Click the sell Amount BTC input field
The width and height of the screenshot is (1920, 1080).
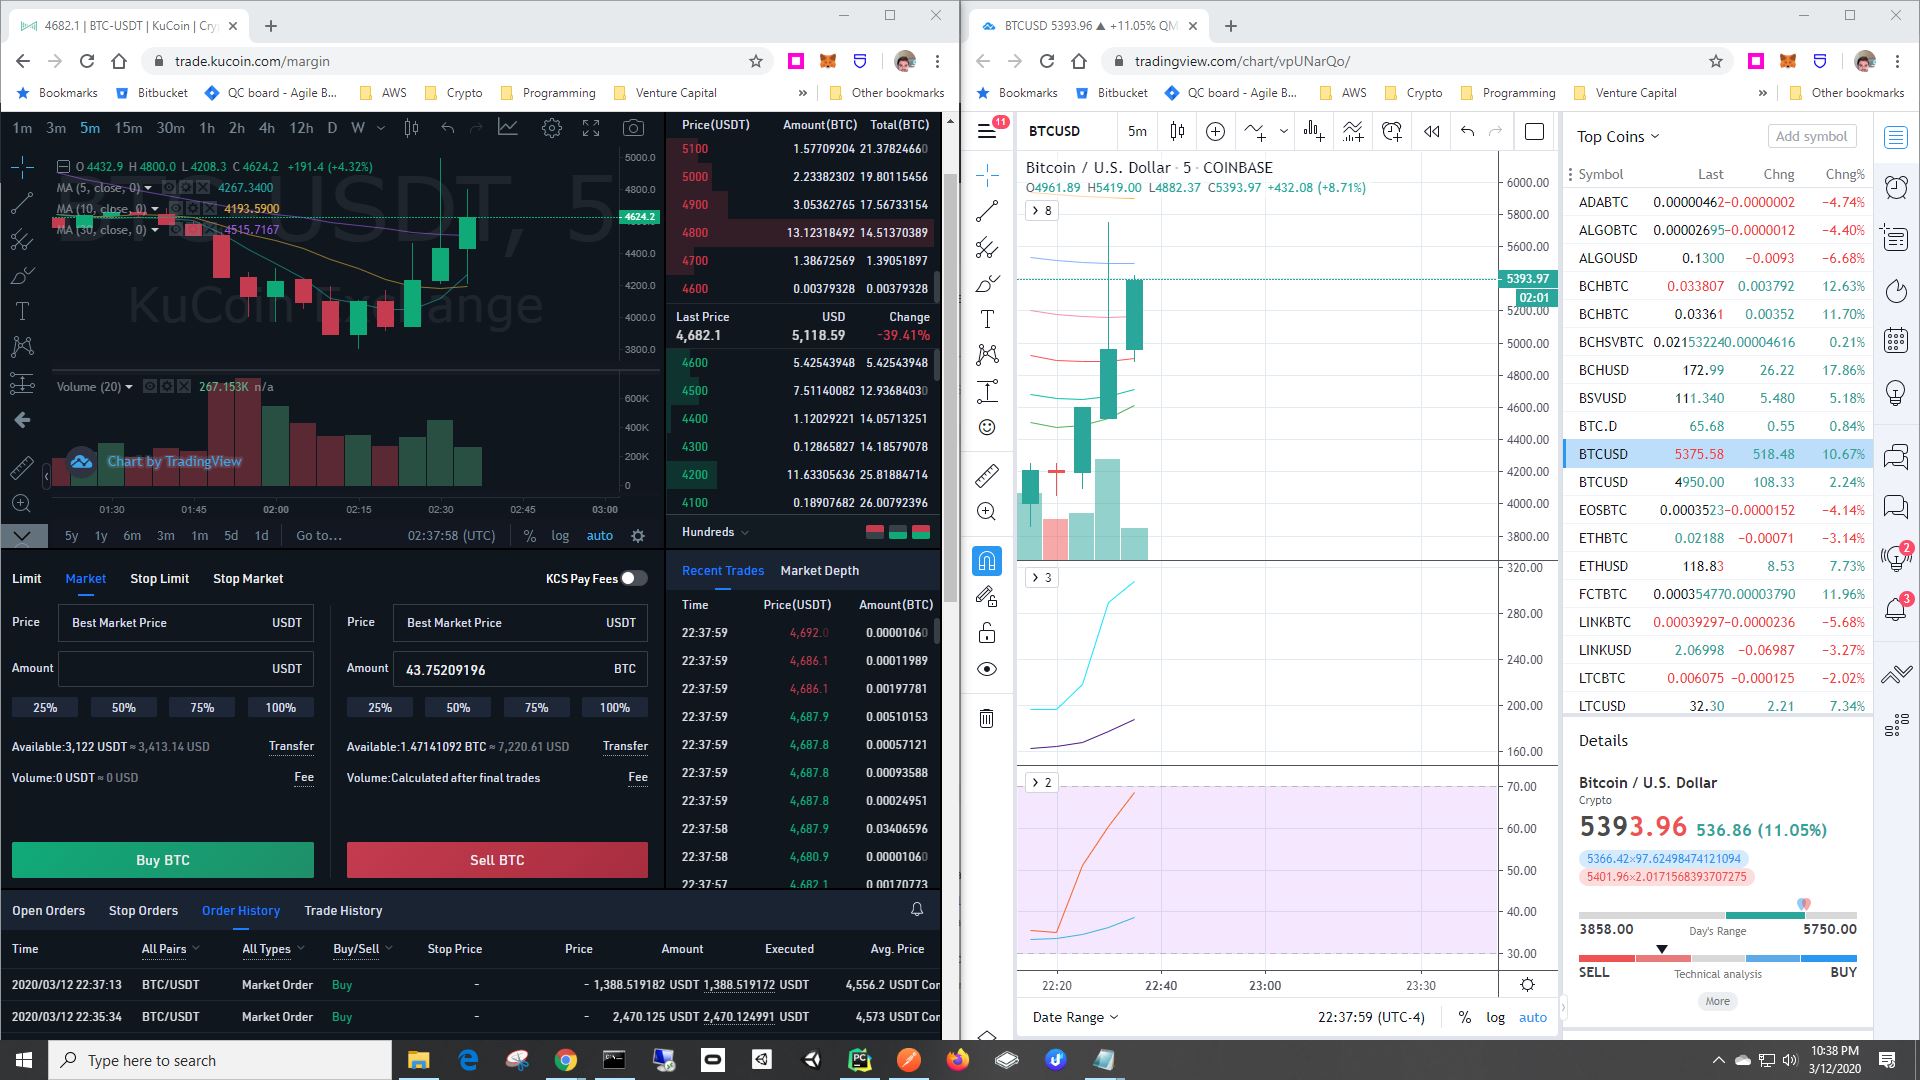[x=520, y=669]
